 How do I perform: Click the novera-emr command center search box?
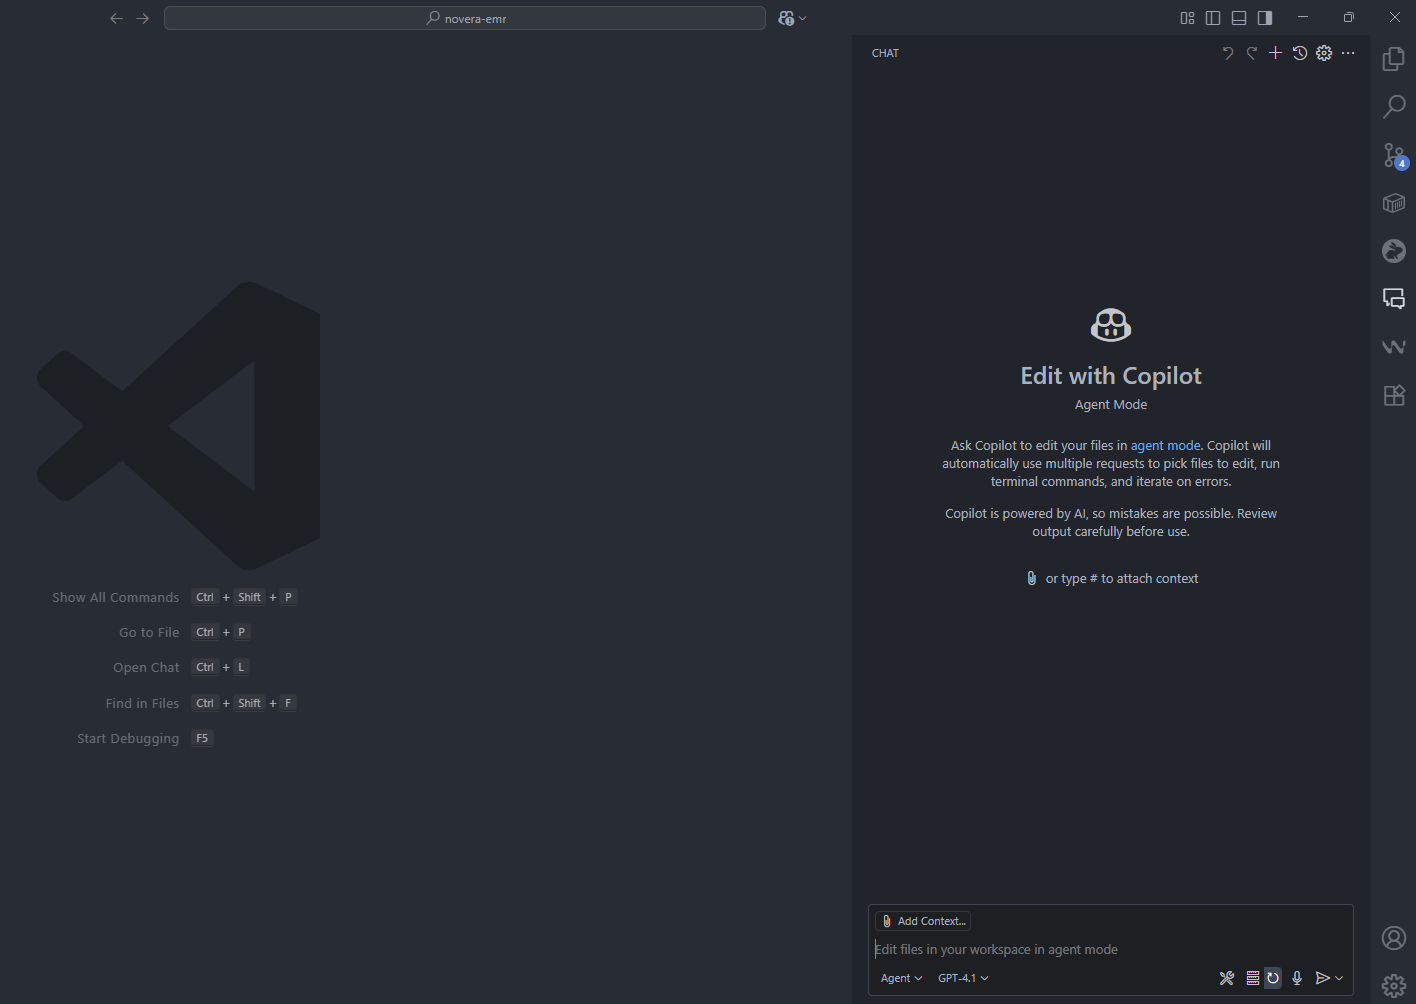[465, 18]
